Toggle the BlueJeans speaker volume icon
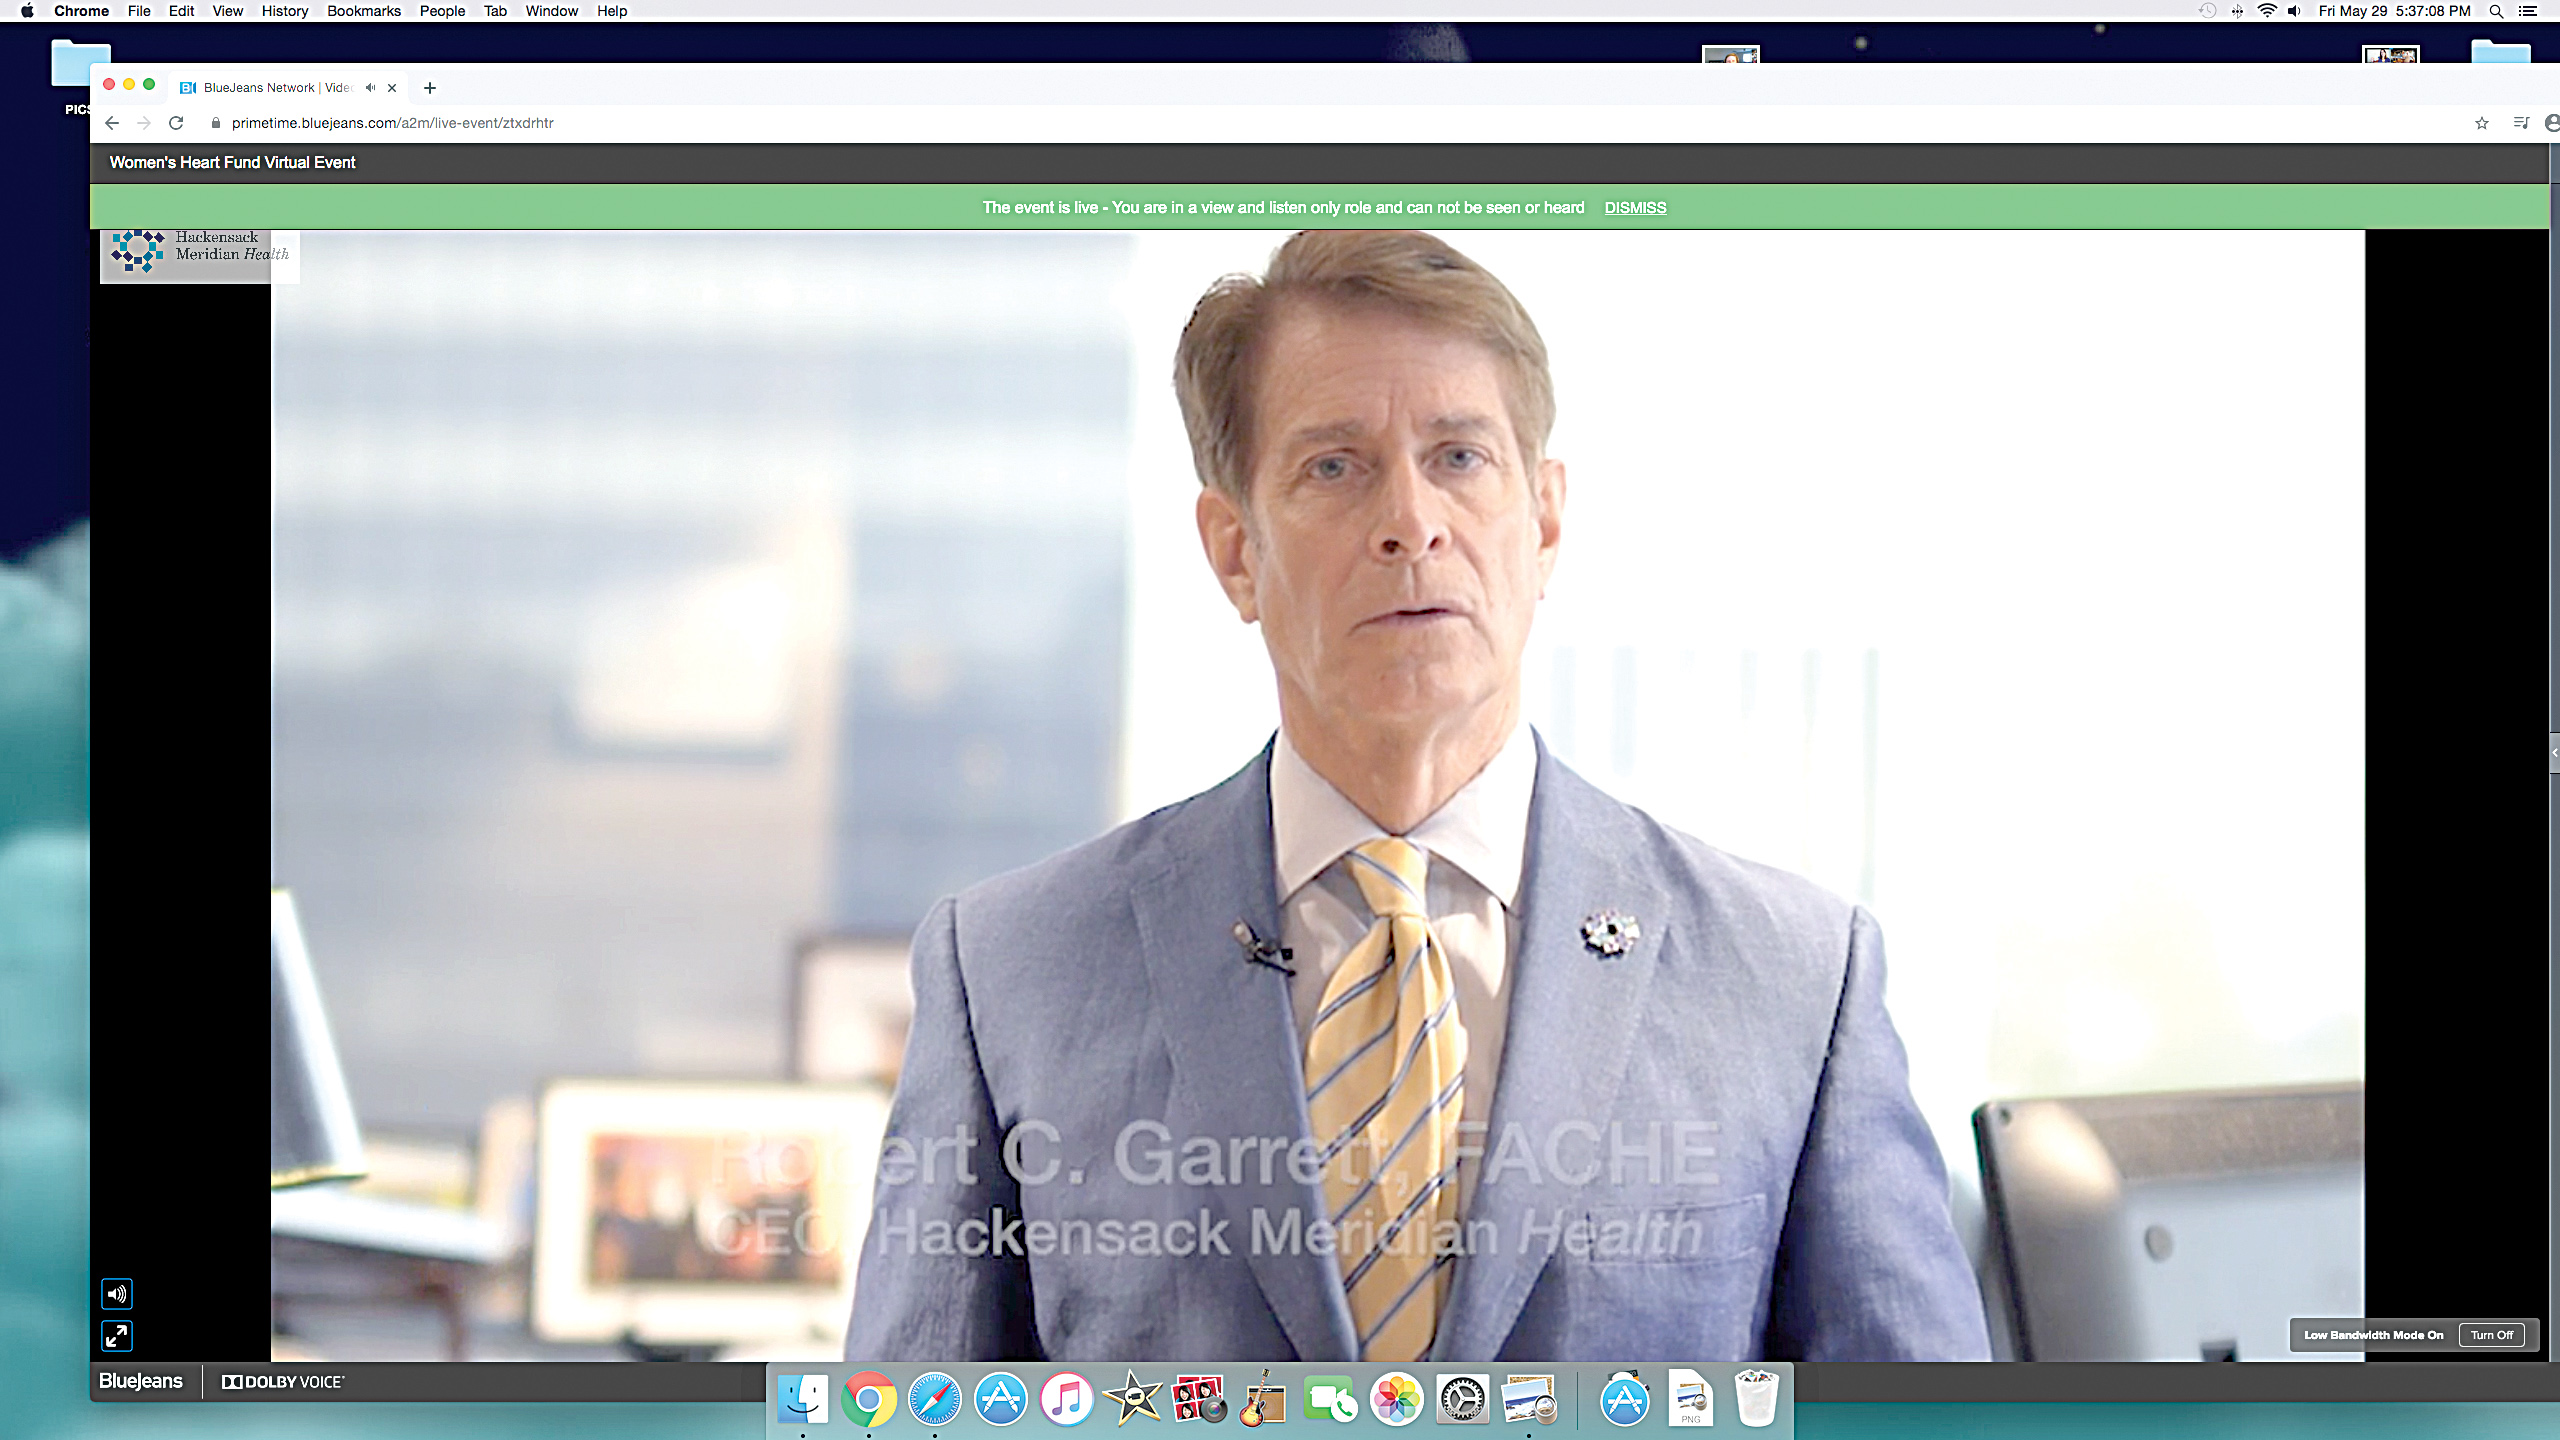This screenshot has width=2560, height=1440. click(117, 1294)
